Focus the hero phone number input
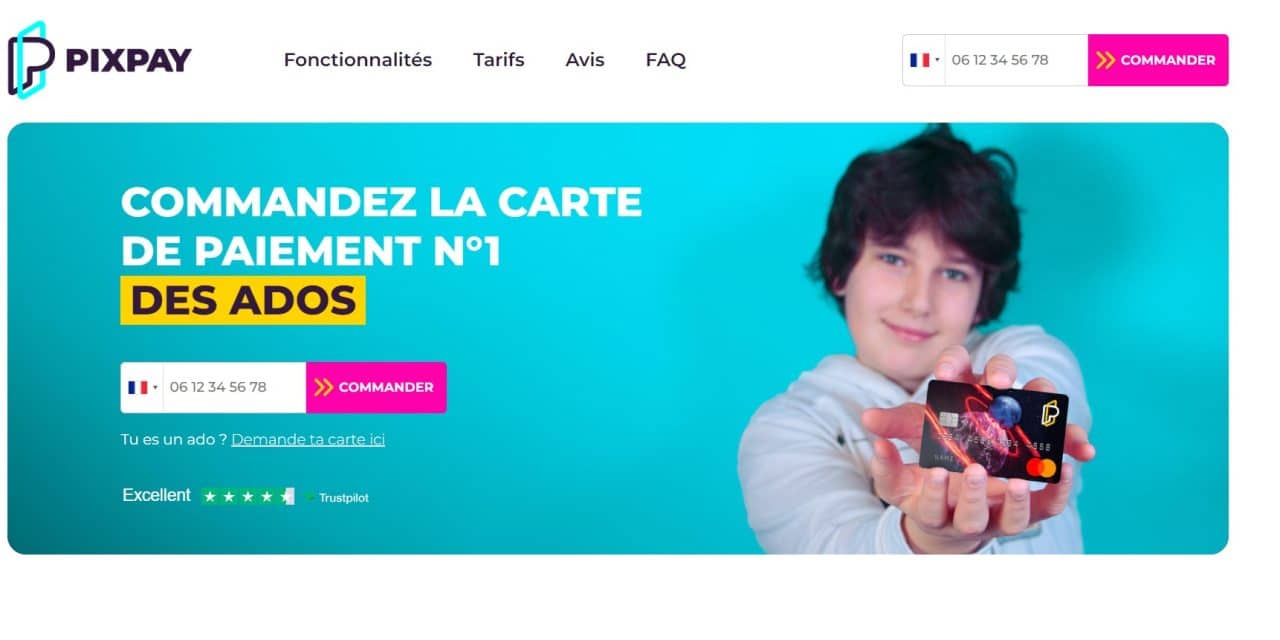 pos(234,387)
